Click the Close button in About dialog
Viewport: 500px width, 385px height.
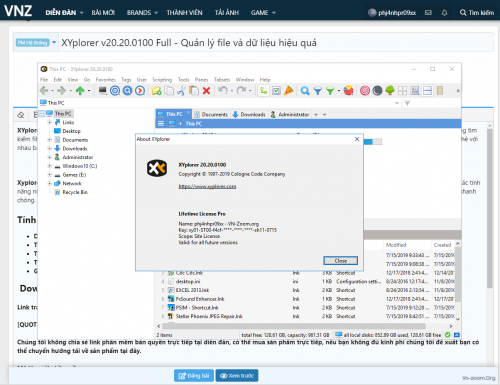click(341, 261)
